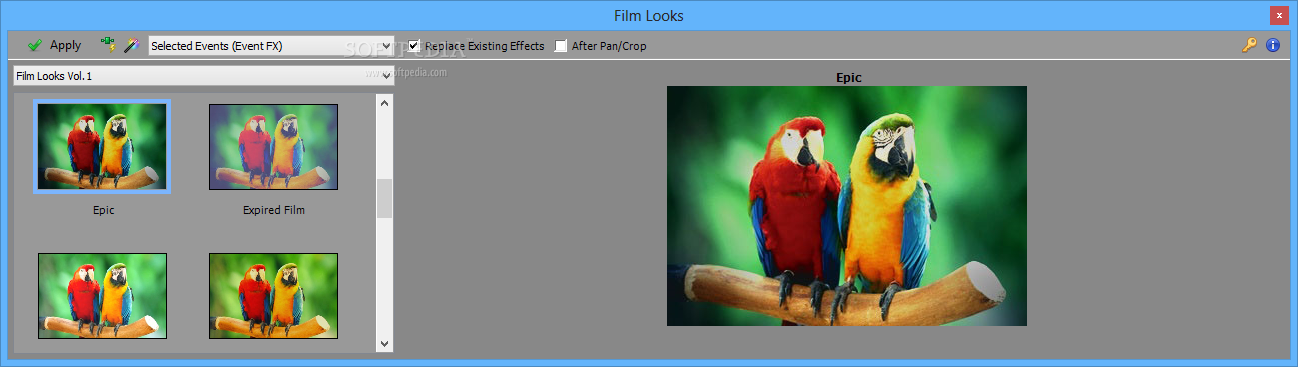
Task: Open the Selected Events (Event FX) dropdown
Action: point(271,45)
